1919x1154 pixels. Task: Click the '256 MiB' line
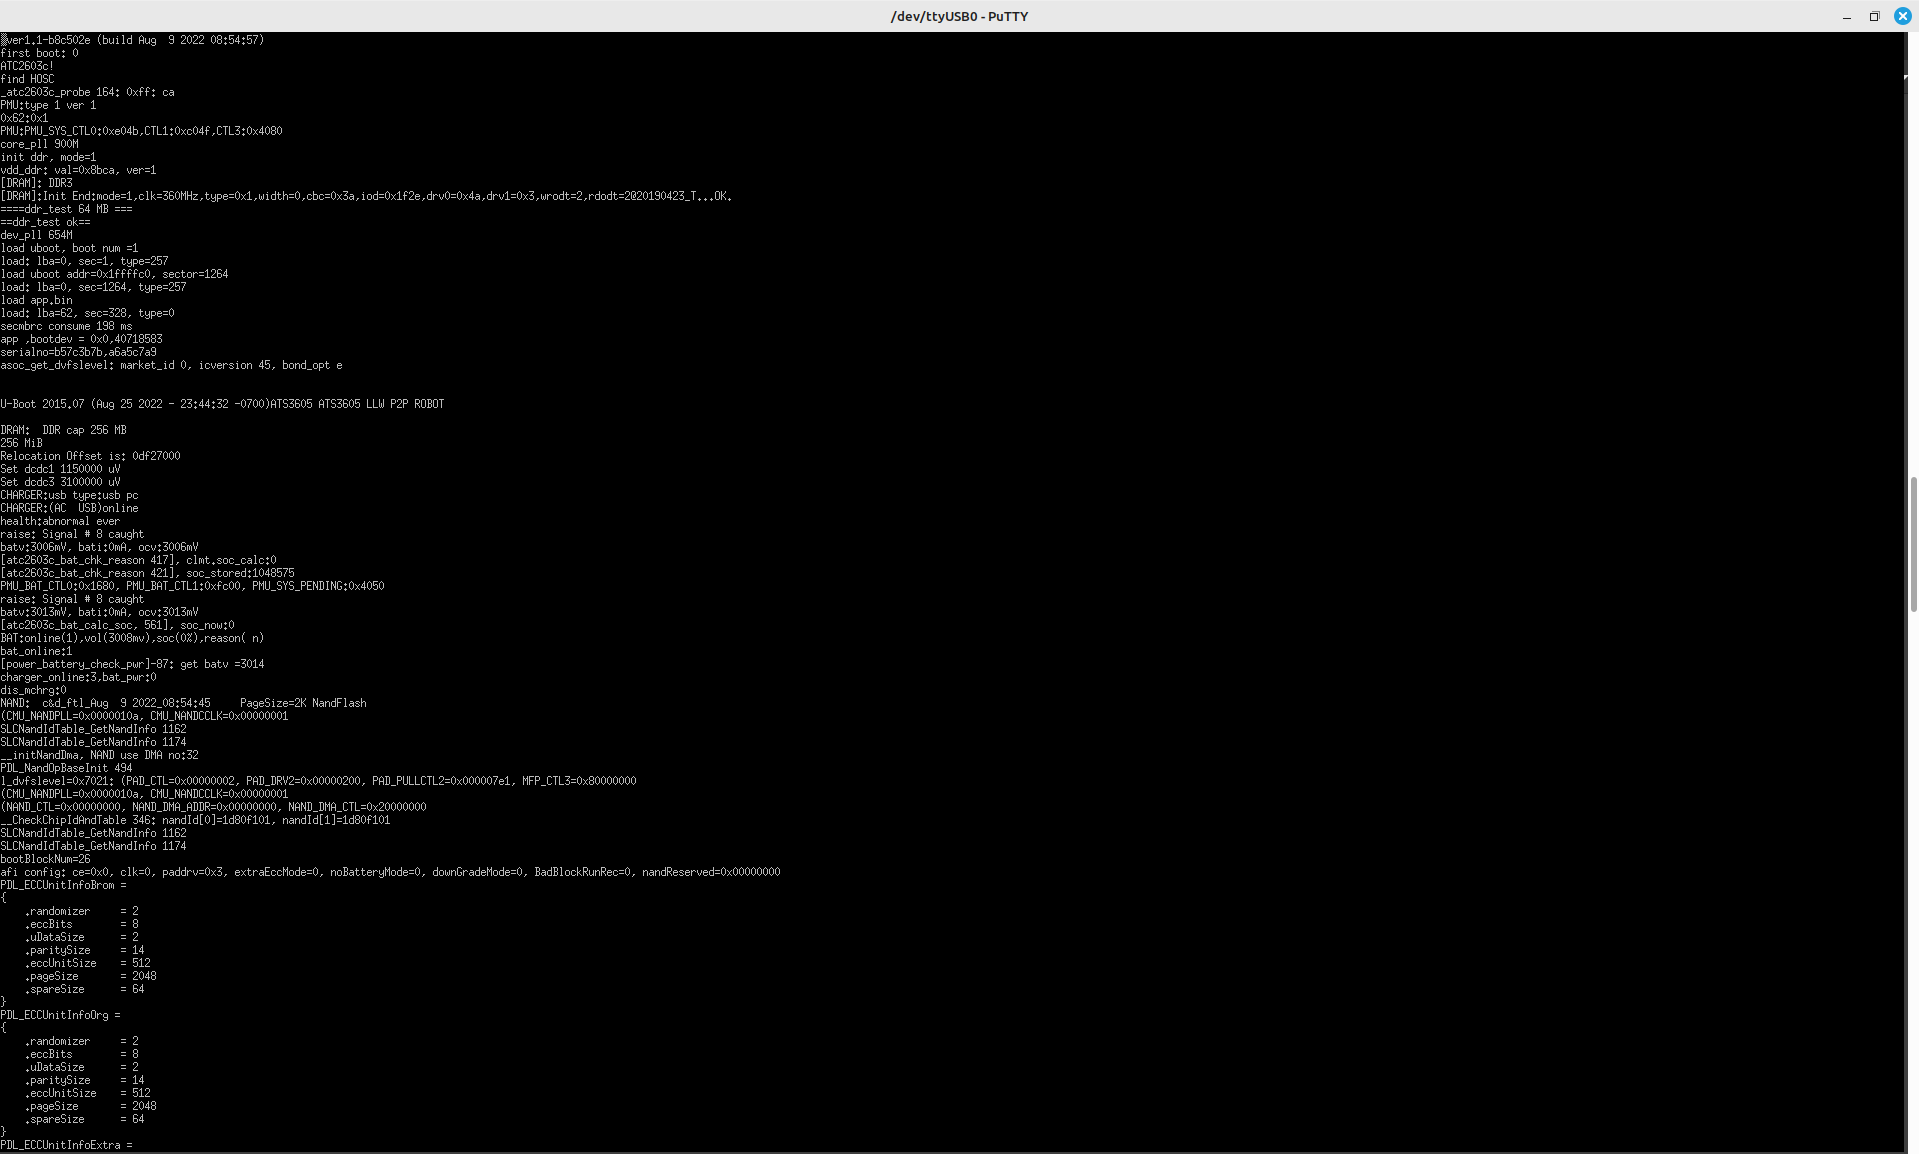(21, 443)
